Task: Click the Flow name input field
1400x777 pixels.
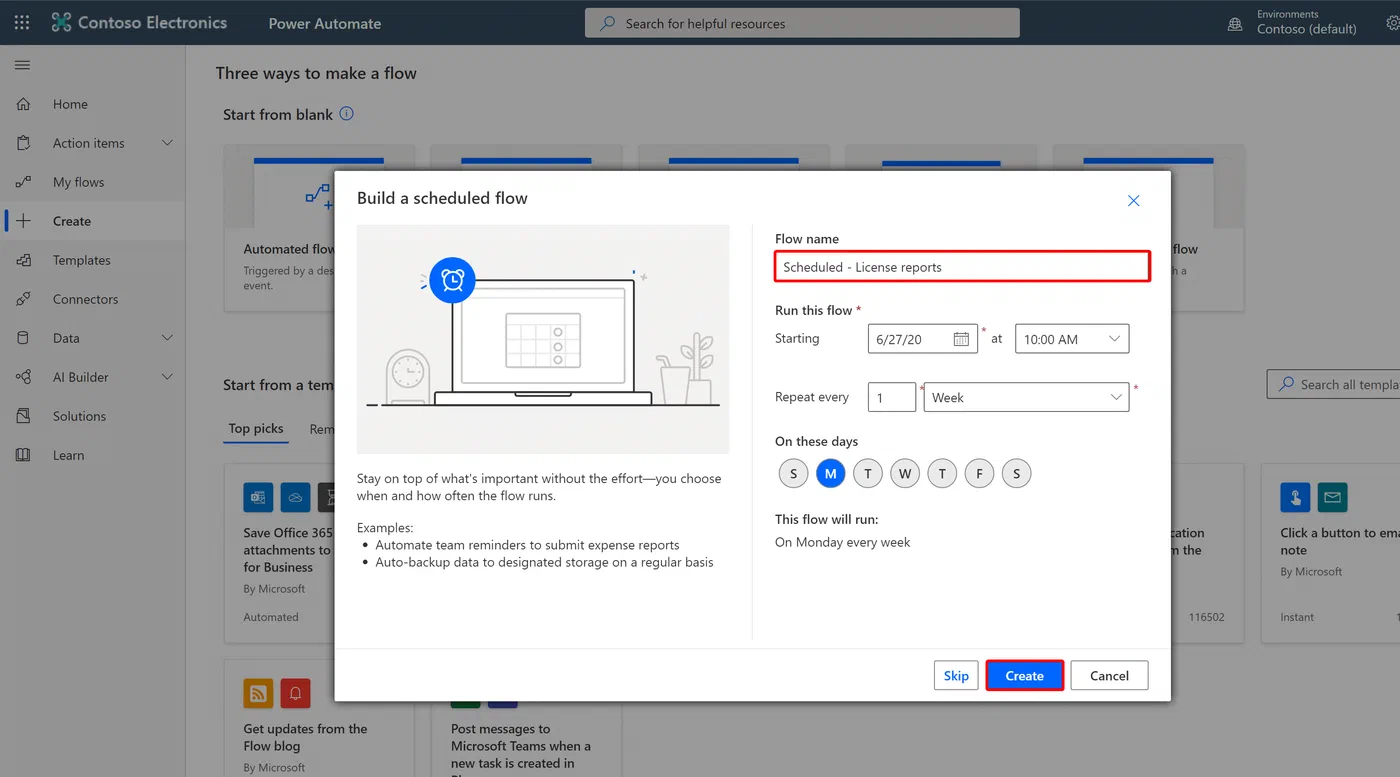Action: pos(962,267)
